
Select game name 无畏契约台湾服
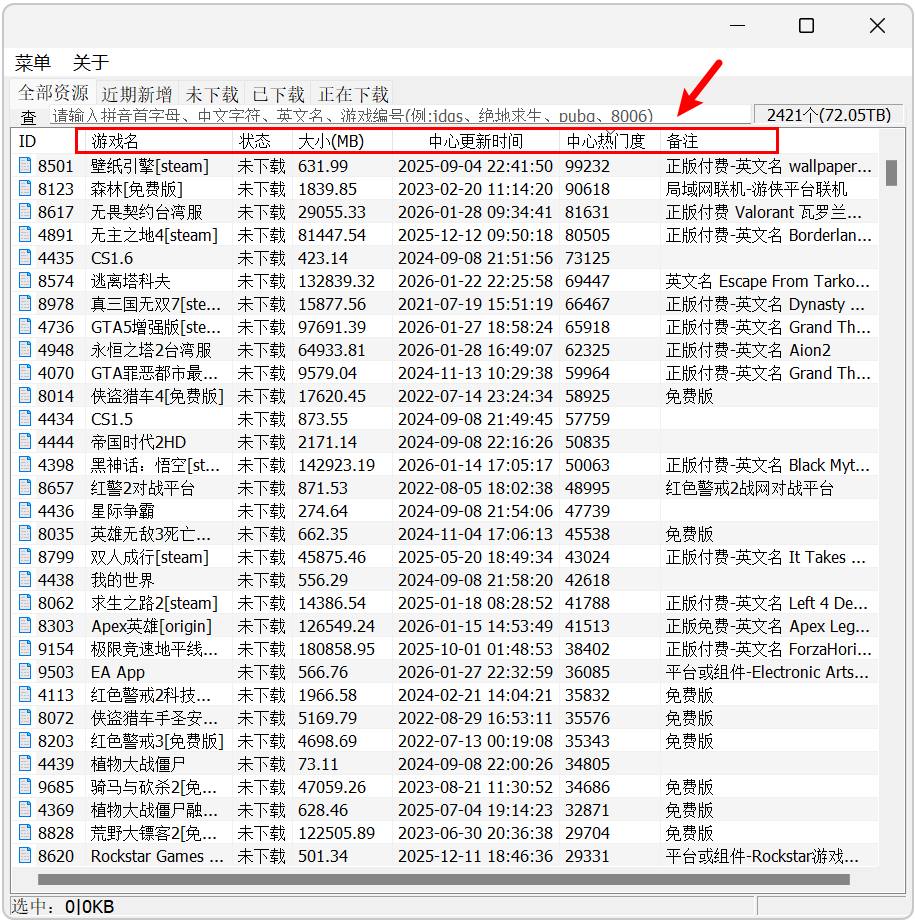click(147, 212)
